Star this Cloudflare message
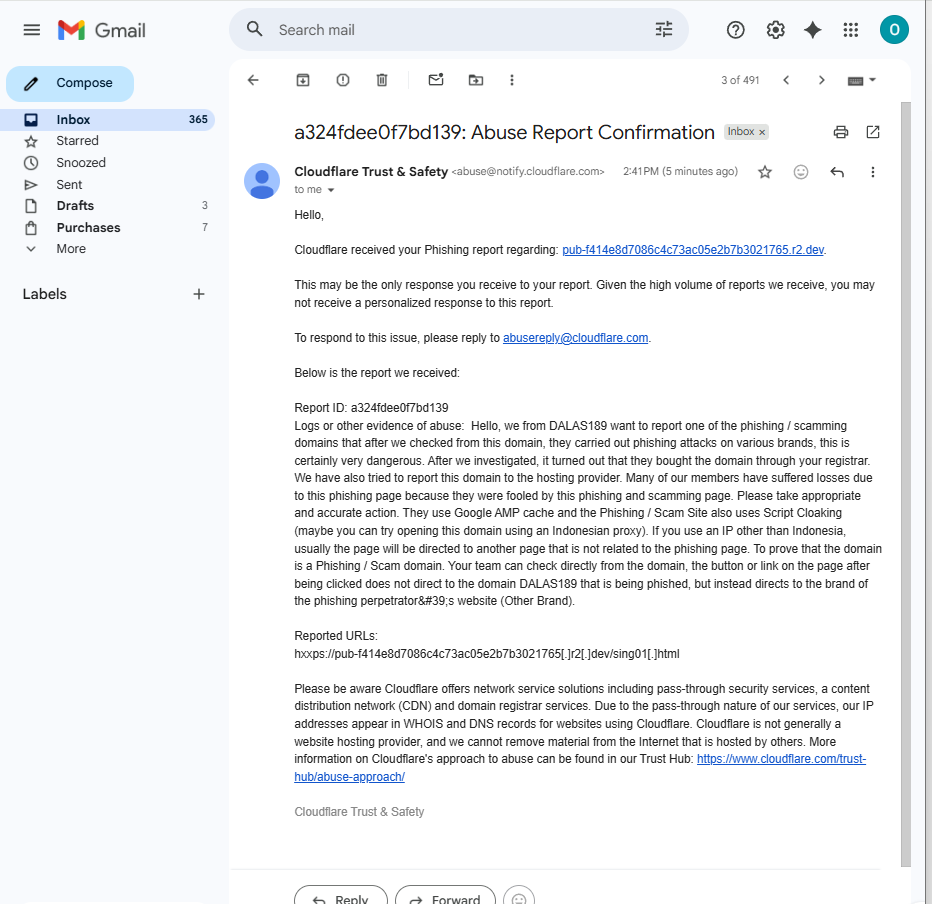 pos(765,172)
